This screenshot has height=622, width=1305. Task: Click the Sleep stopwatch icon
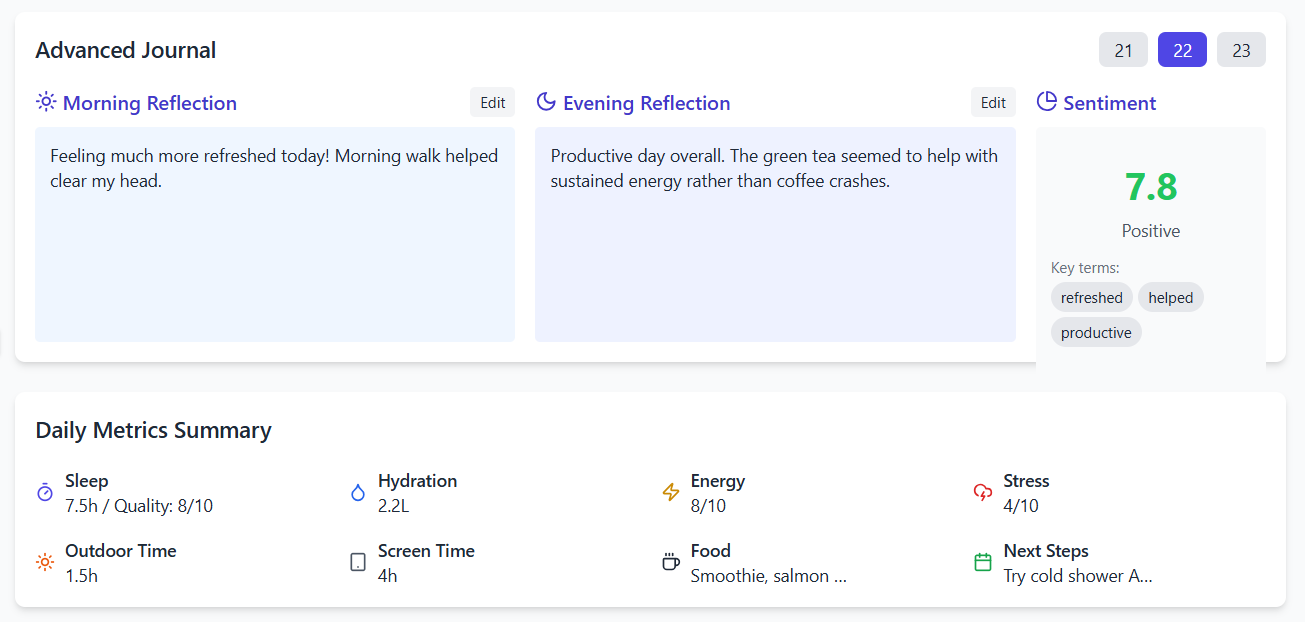click(x=45, y=492)
